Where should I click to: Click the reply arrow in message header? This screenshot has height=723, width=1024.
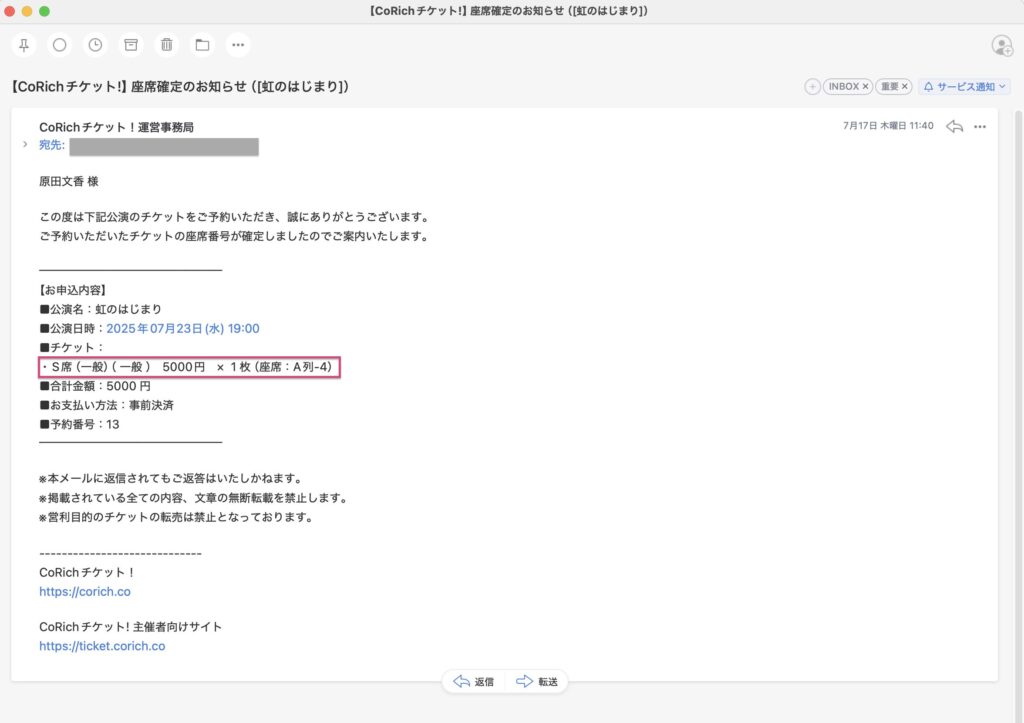point(954,127)
